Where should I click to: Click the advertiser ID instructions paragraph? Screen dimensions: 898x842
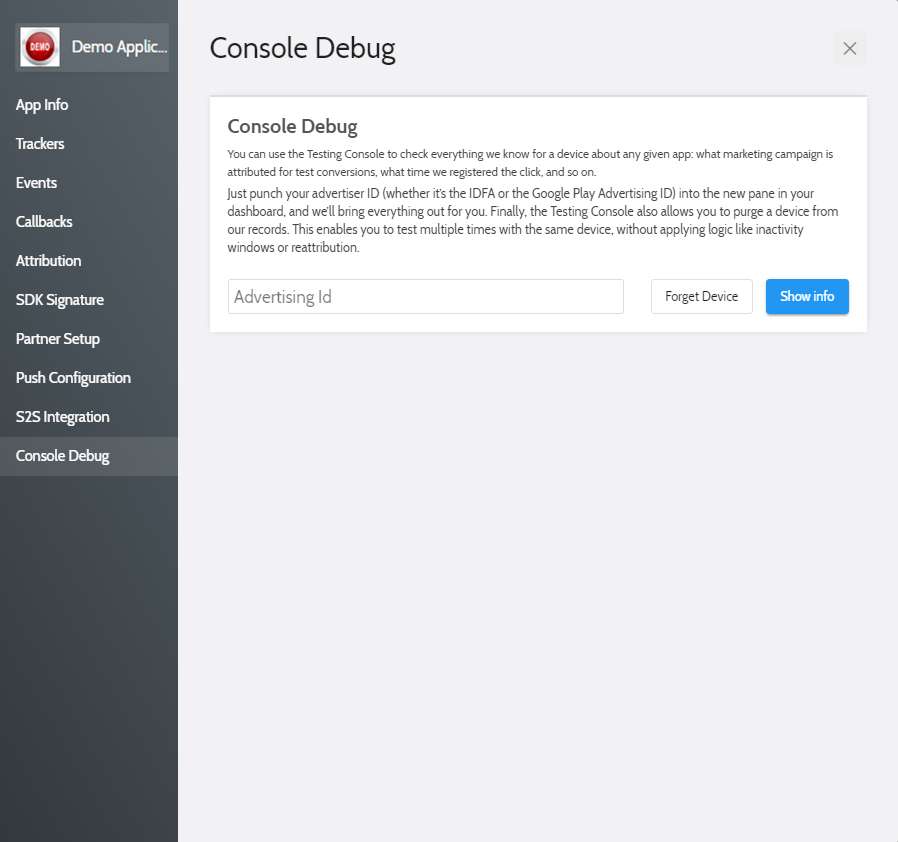532,220
